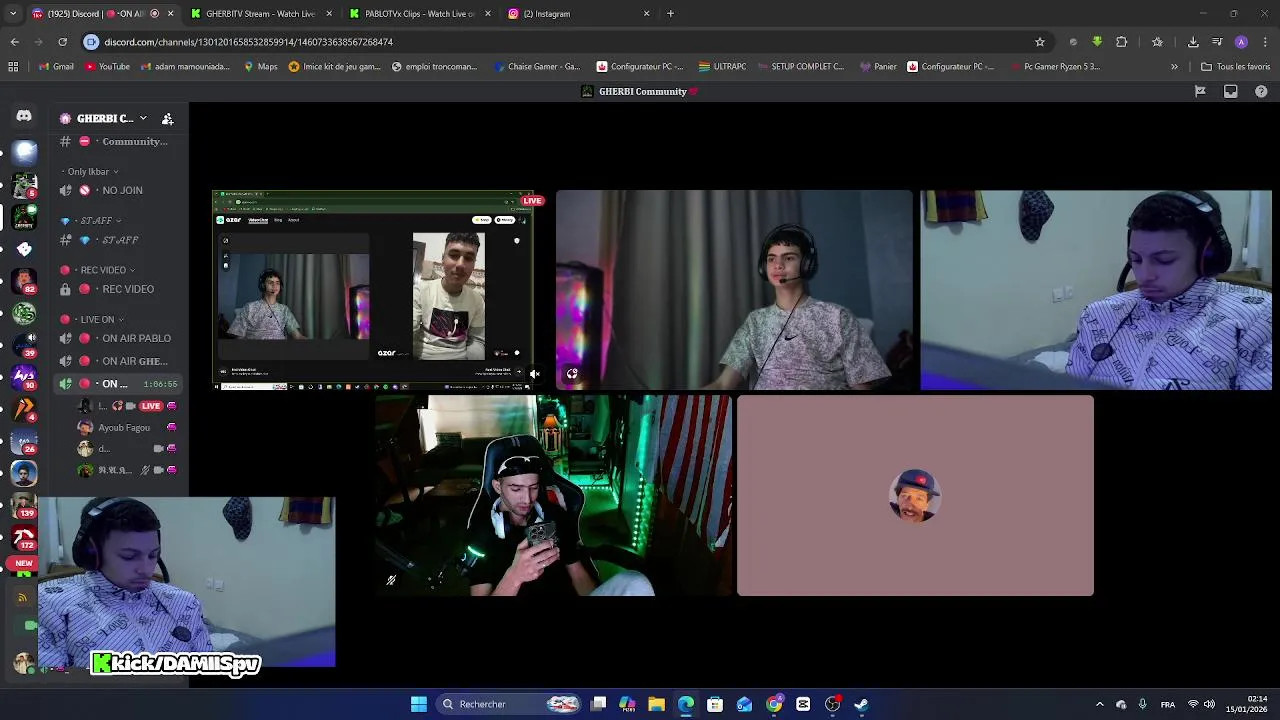This screenshot has width=1280, height=720.
Task: Open Microsoft Edge from taskbar
Action: point(686,704)
